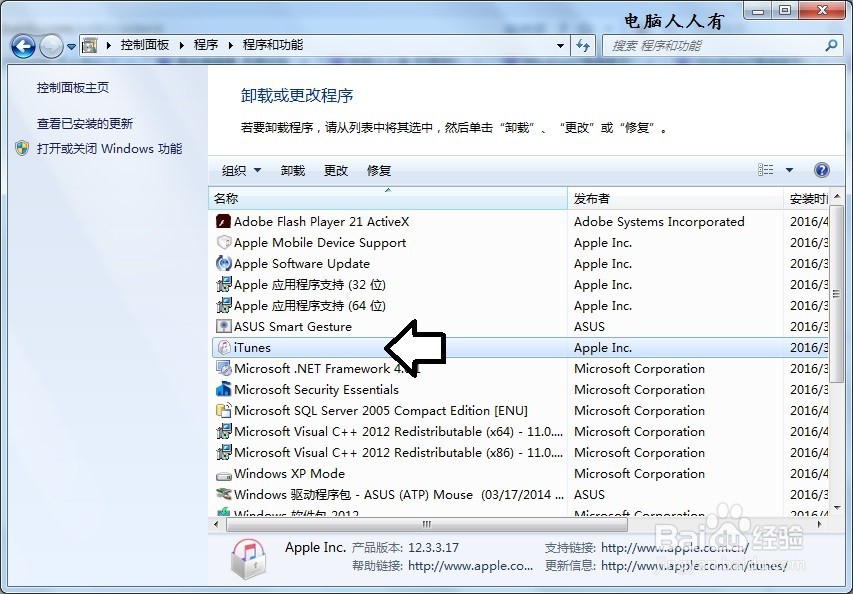Open the address bar history dropdown
This screenshot has height=594, width=853.
(x=560, y=46)
